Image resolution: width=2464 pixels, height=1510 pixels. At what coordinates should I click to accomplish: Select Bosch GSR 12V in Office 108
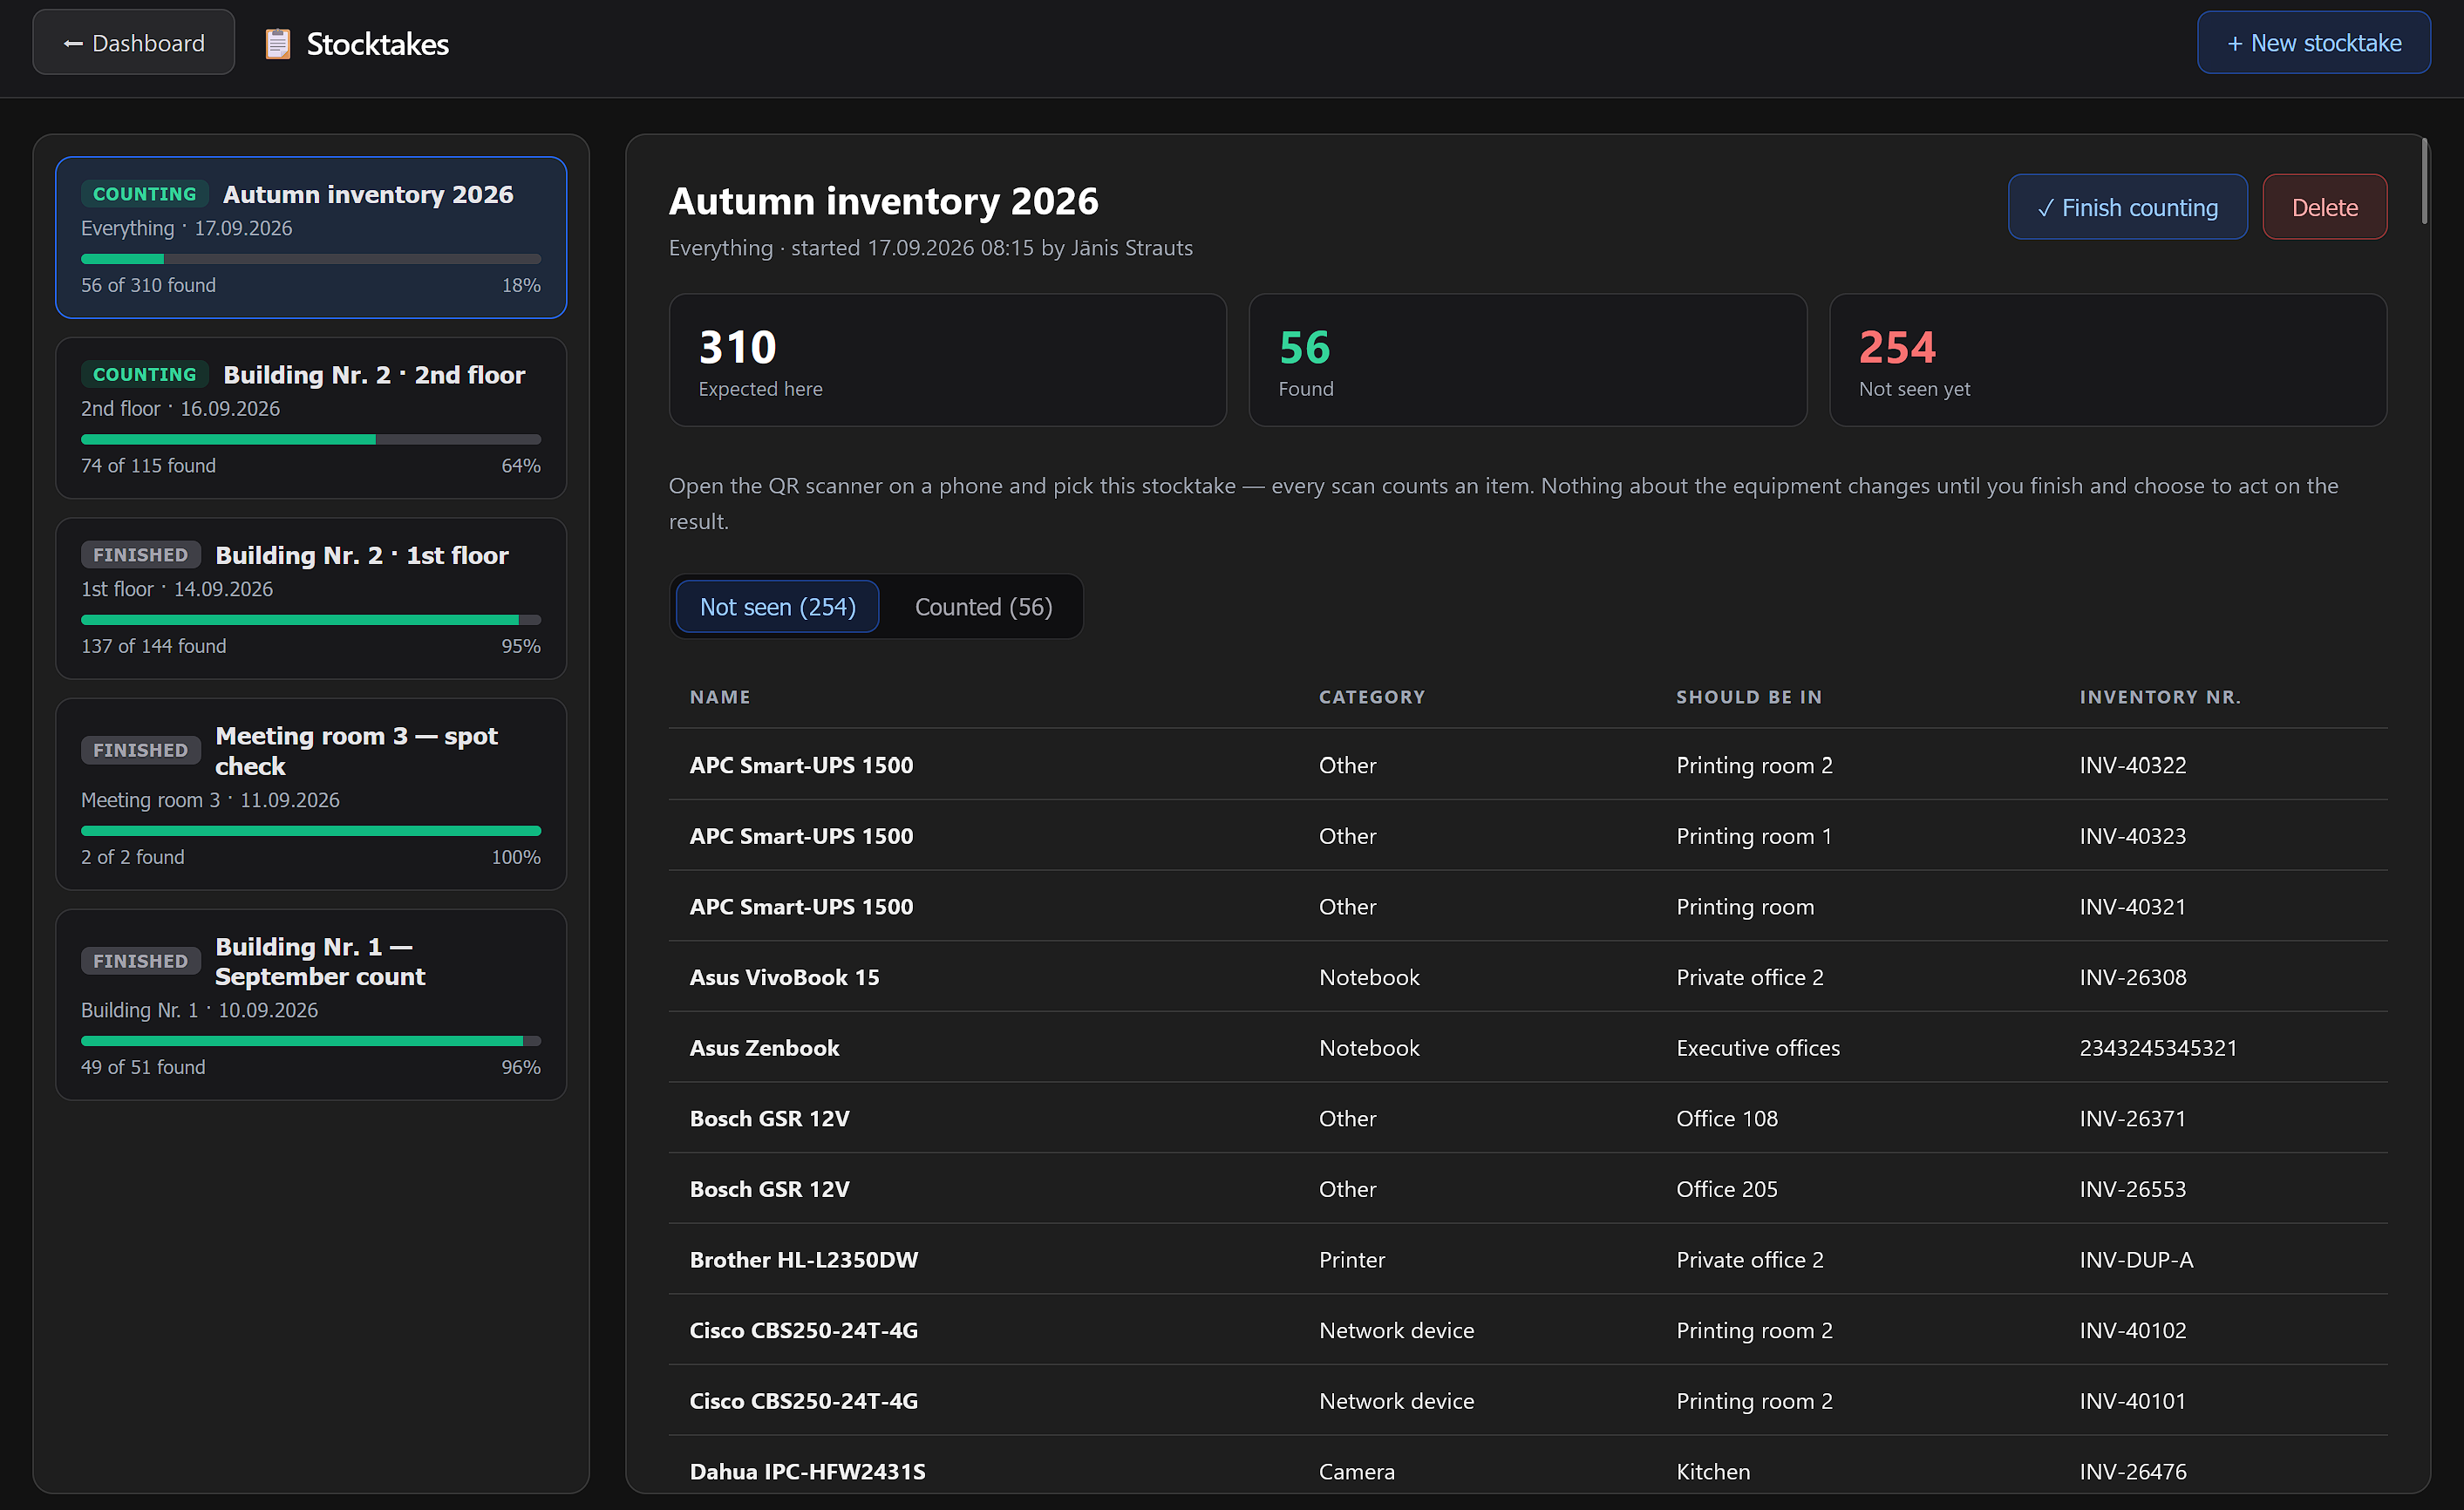click(x=1528, y=1119)
